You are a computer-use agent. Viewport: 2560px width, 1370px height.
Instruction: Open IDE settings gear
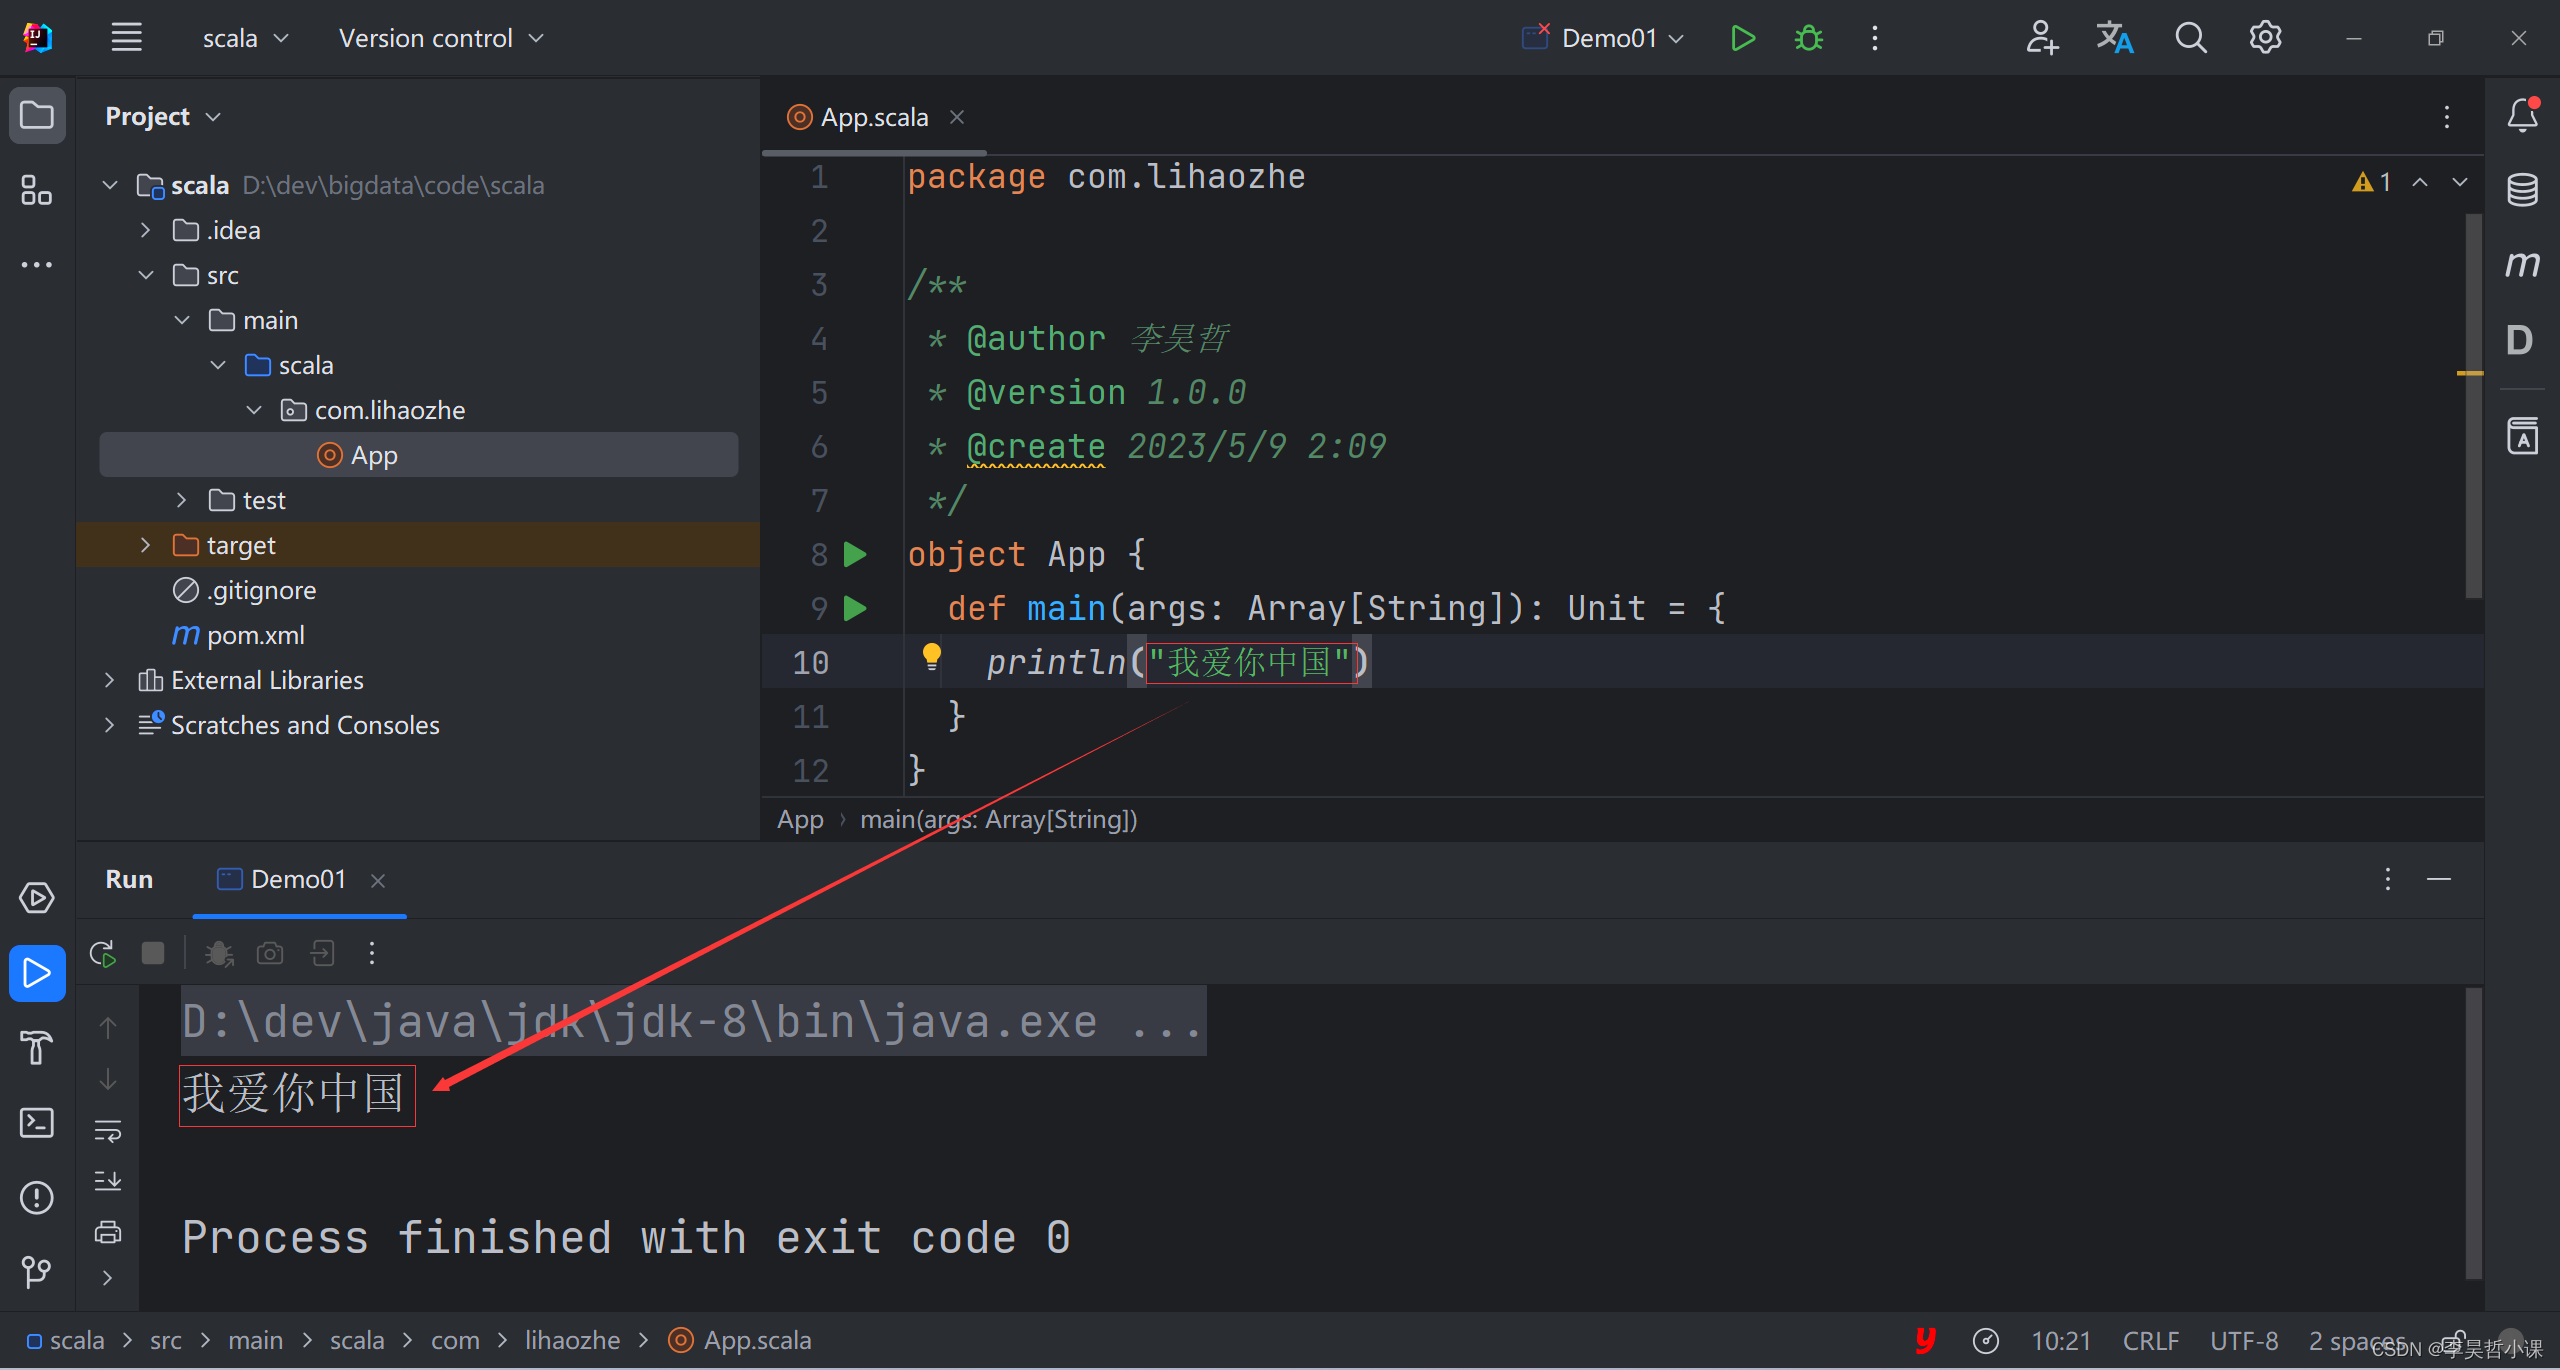coord(2265,38)
